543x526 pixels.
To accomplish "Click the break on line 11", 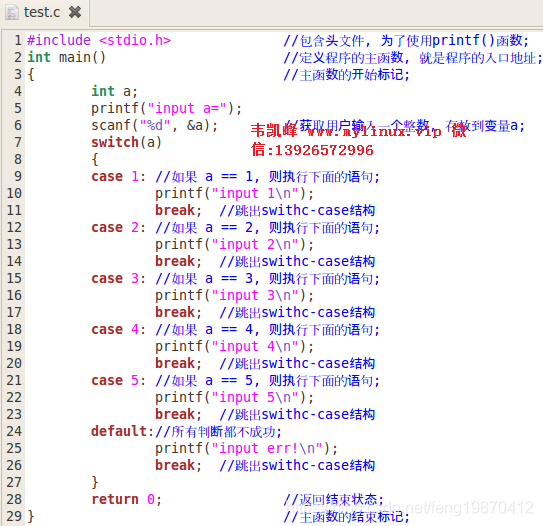I will pos(178,210).
